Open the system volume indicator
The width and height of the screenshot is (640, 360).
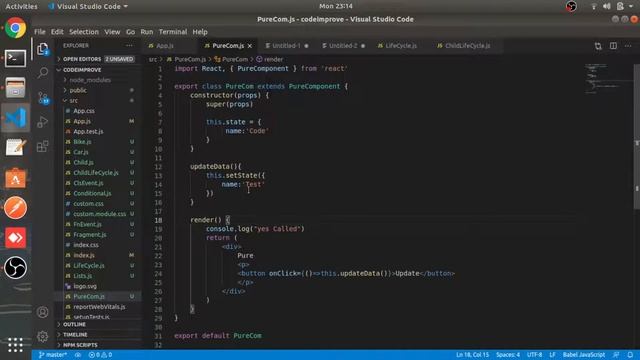[x=607, y=7]
